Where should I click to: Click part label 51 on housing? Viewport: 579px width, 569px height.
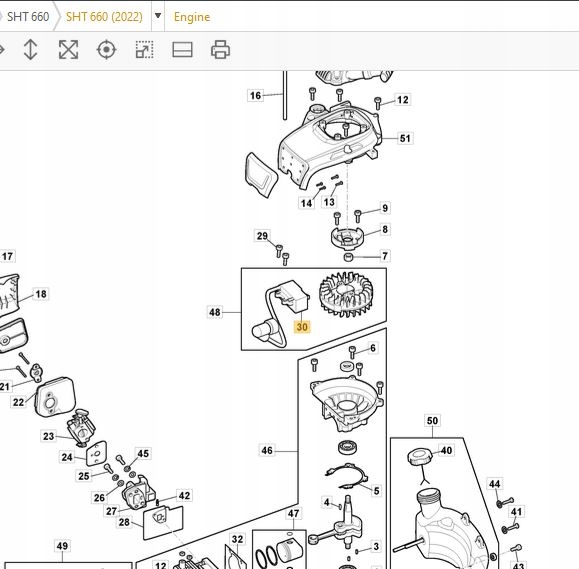point(405,138)
